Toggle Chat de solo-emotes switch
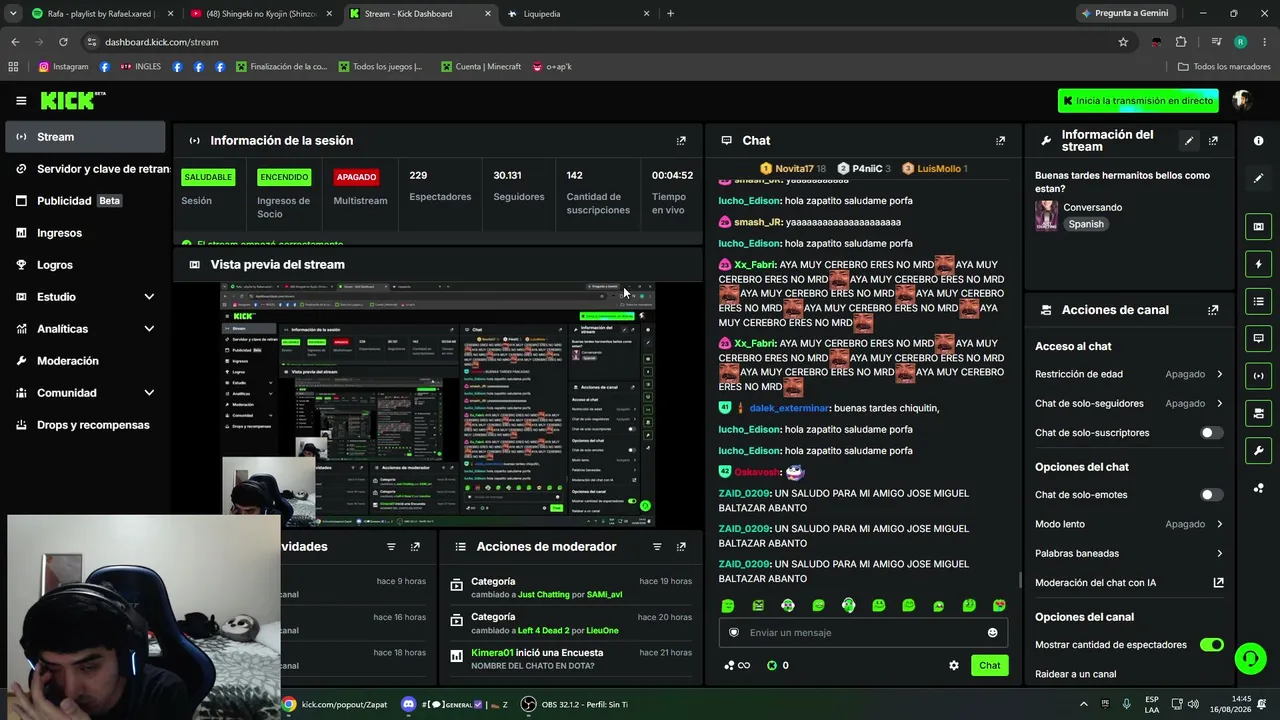1280x720 pixels. pos(1211,495)
